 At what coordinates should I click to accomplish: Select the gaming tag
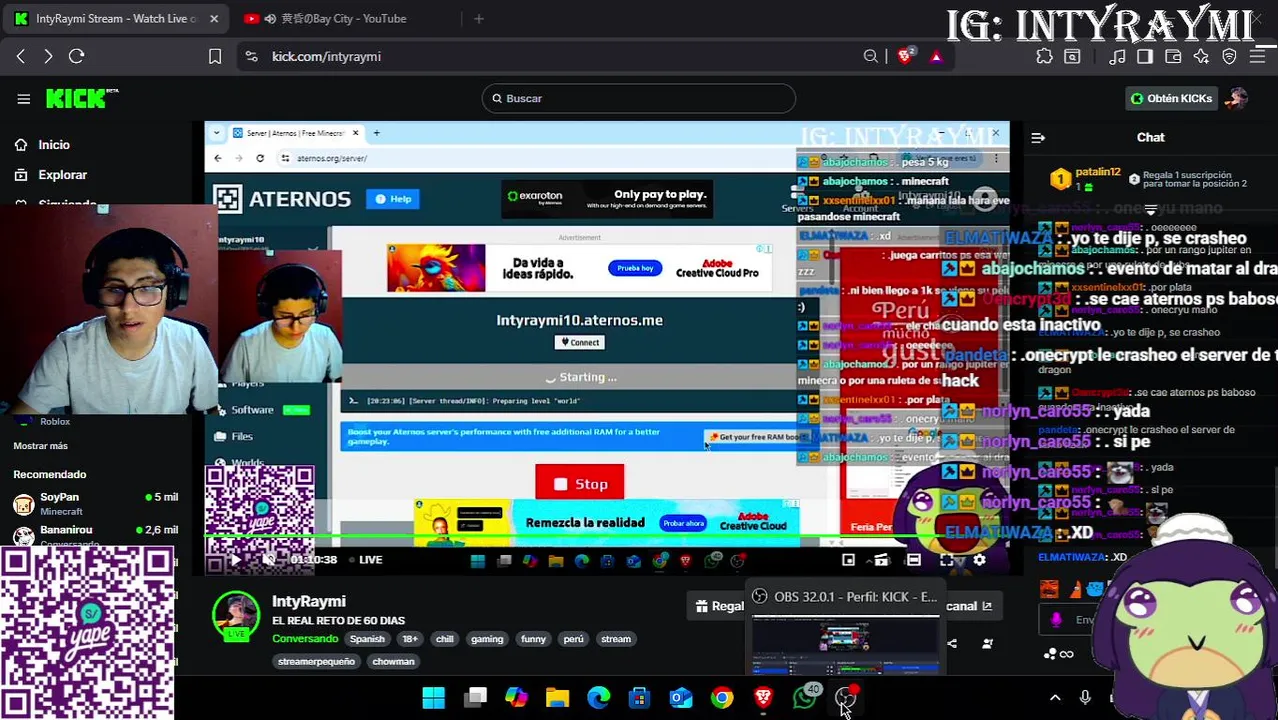487,639
